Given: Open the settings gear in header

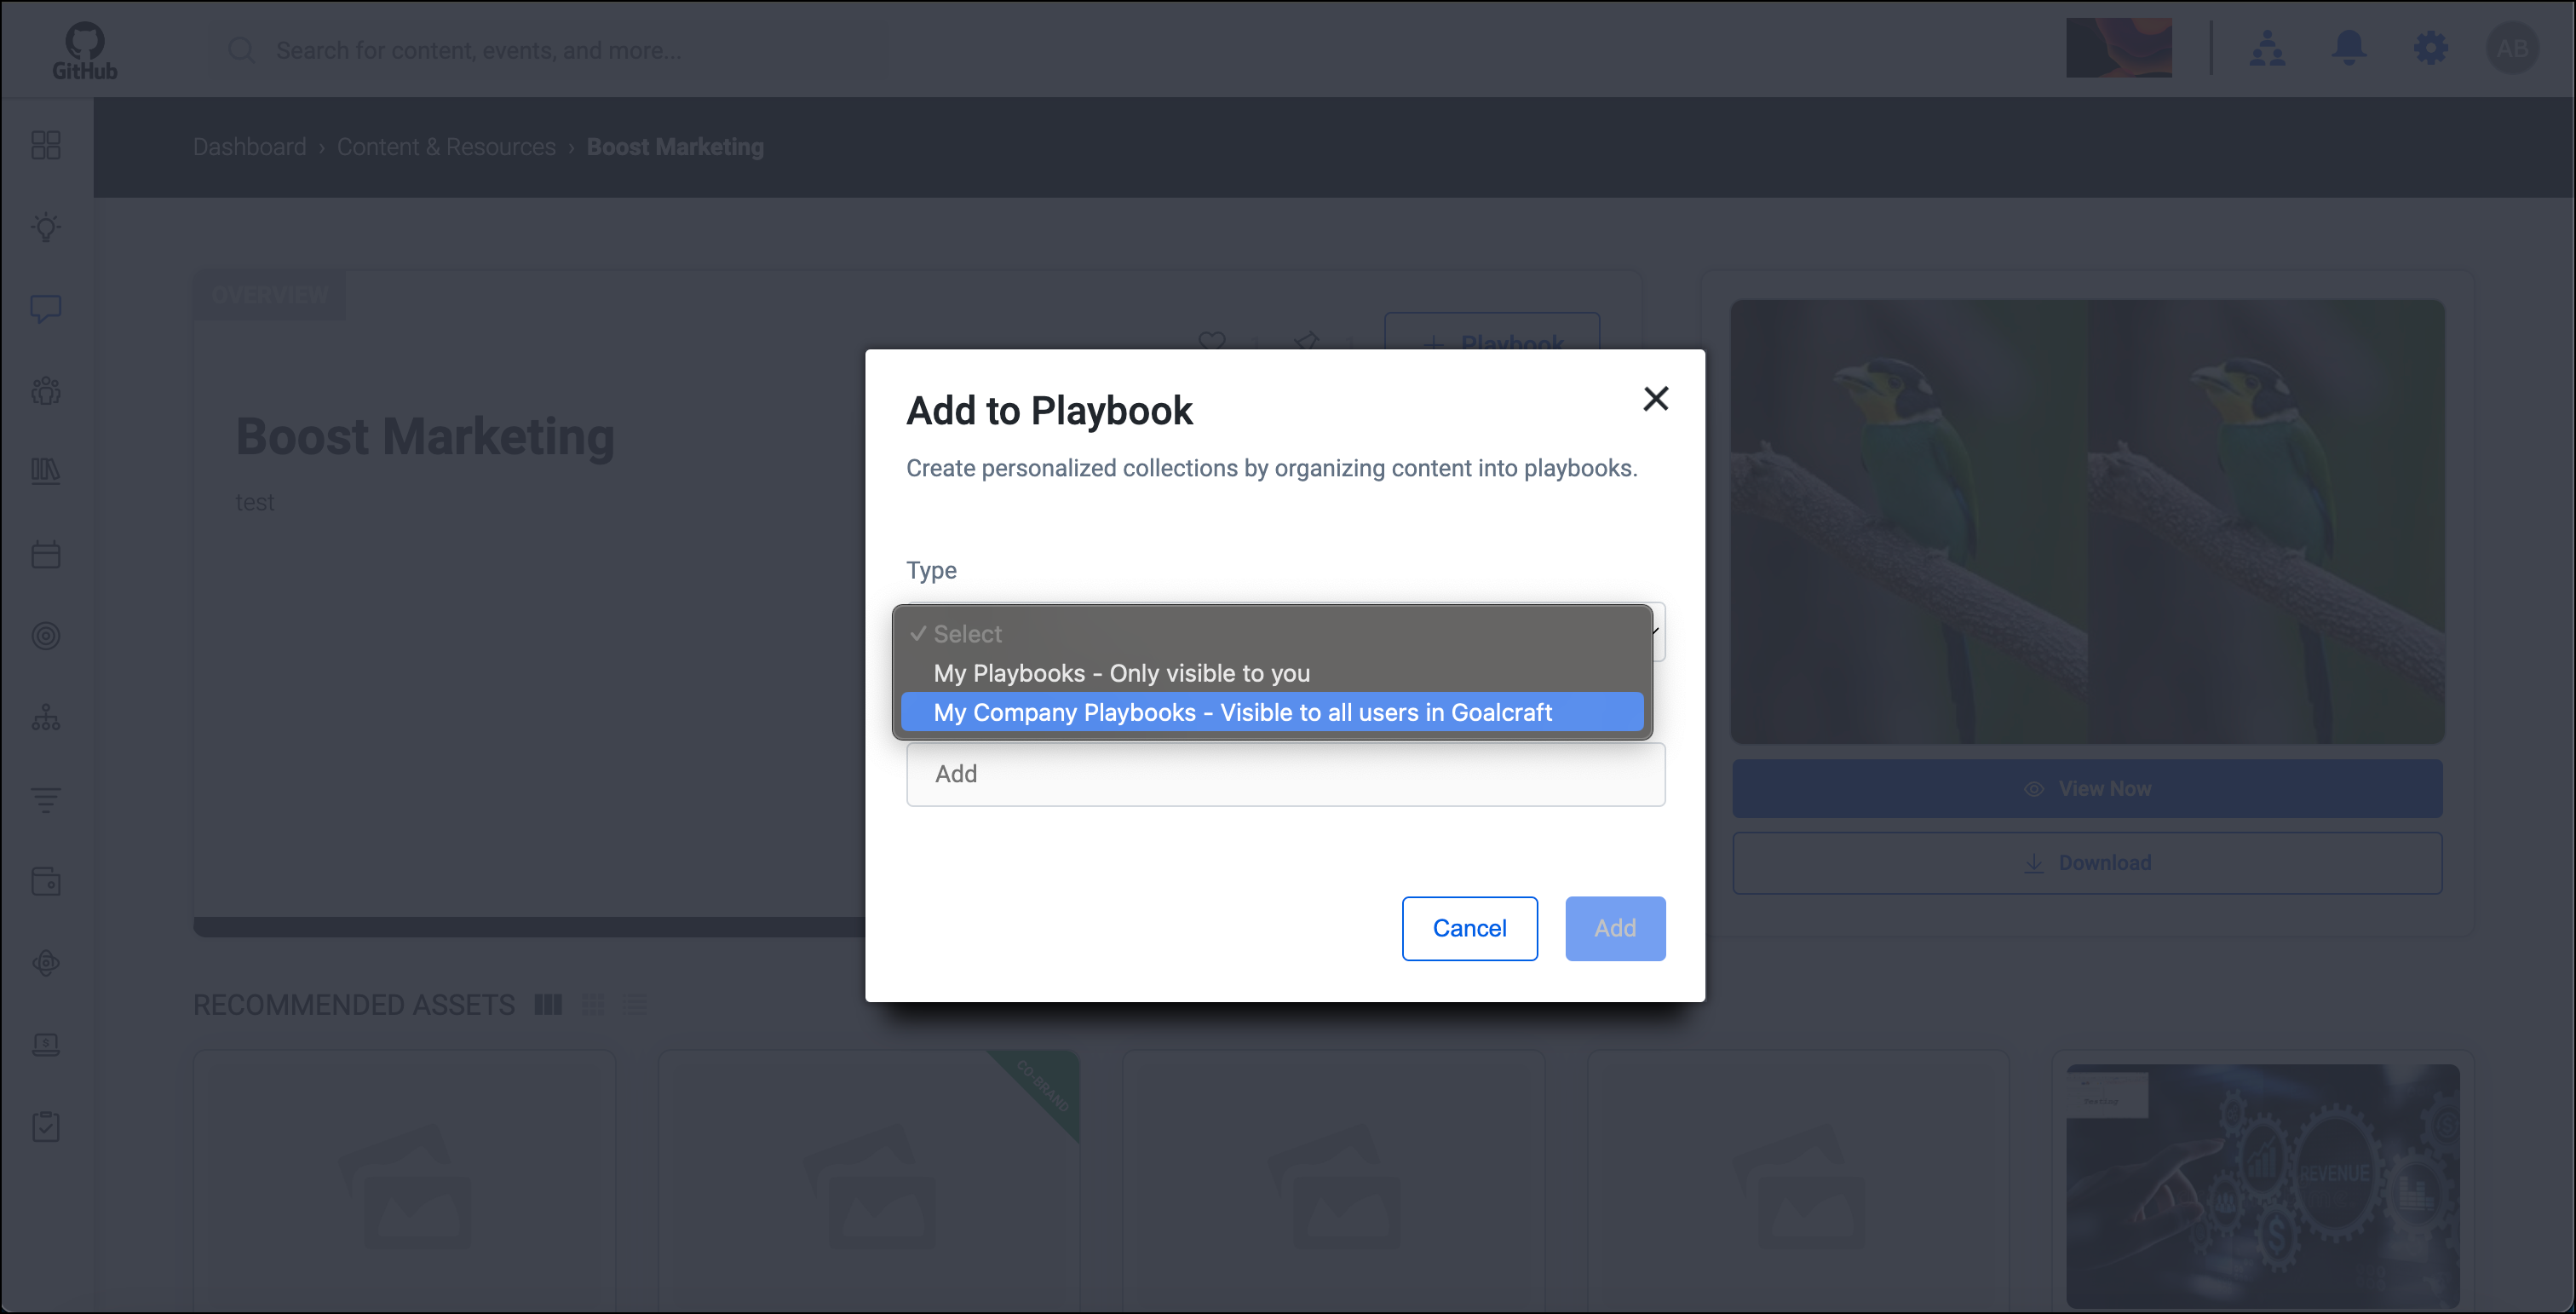Looking at the screenshot, I should coord(2431,48).
